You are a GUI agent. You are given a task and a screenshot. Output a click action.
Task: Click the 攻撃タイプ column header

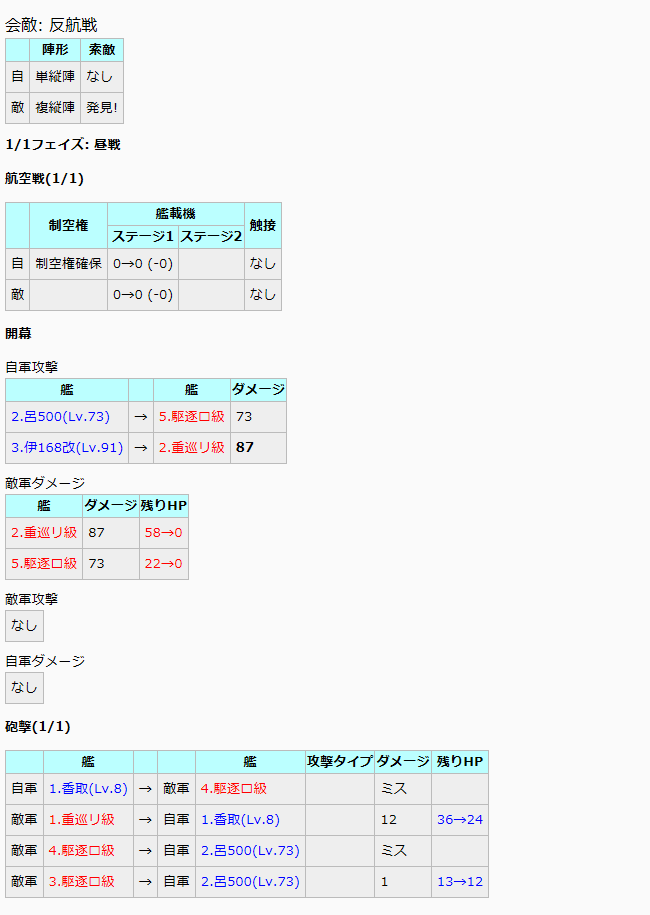click(340, 762)
